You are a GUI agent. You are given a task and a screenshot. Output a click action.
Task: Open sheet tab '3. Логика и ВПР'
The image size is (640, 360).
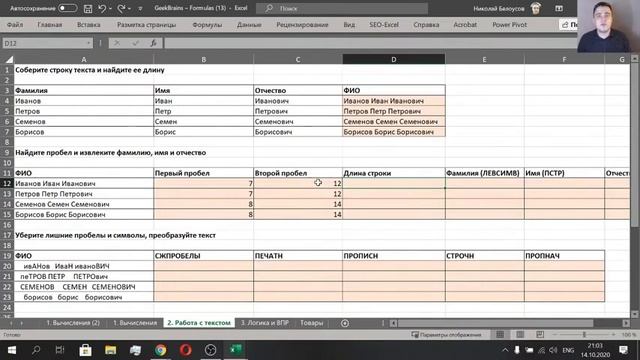coord(264,323)
